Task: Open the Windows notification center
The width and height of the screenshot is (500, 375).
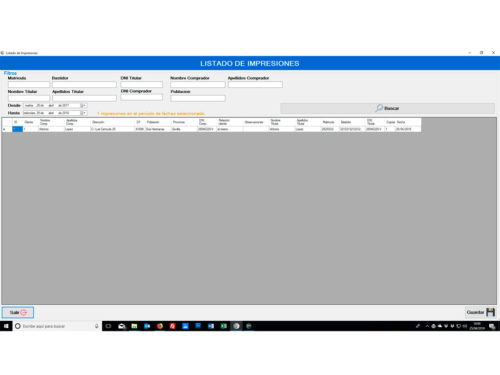Action: click(492, 326)
